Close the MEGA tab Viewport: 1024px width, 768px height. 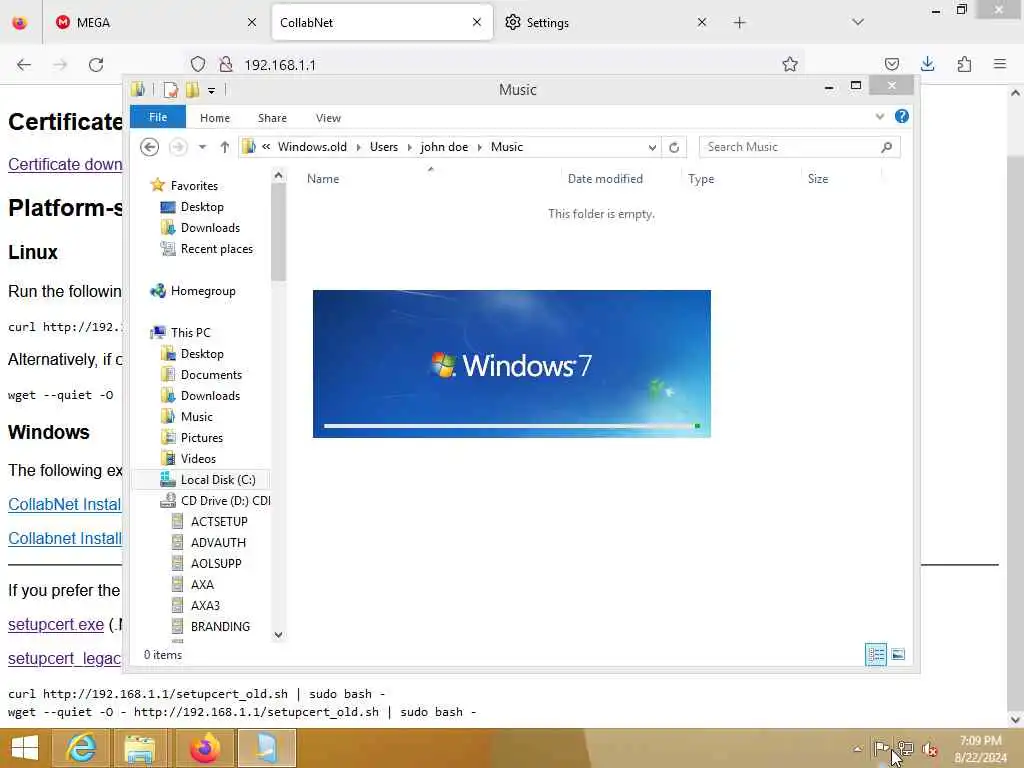click(252, 22)
